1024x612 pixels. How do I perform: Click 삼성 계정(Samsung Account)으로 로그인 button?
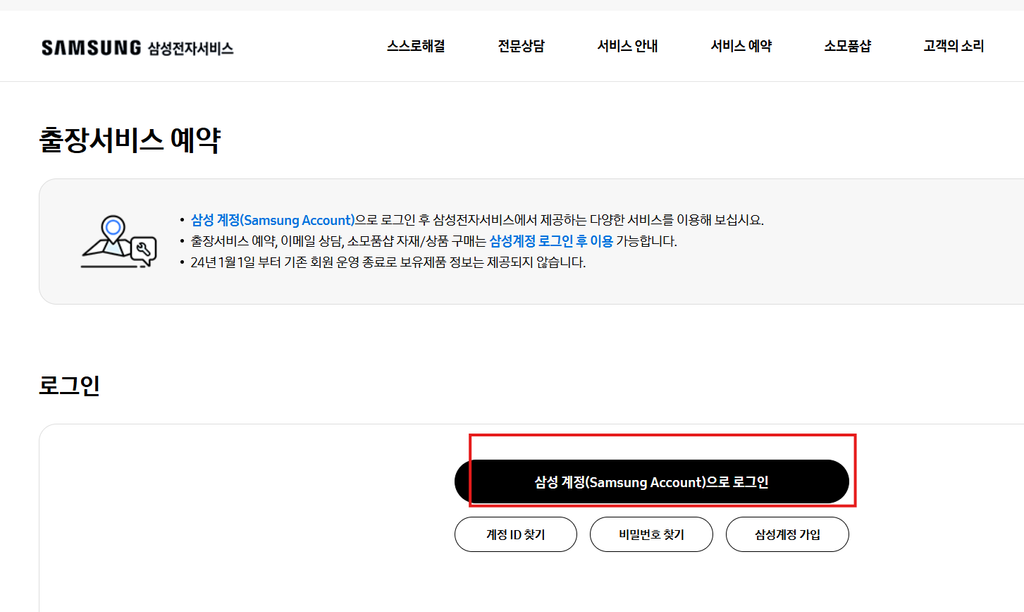click(652, 481)
